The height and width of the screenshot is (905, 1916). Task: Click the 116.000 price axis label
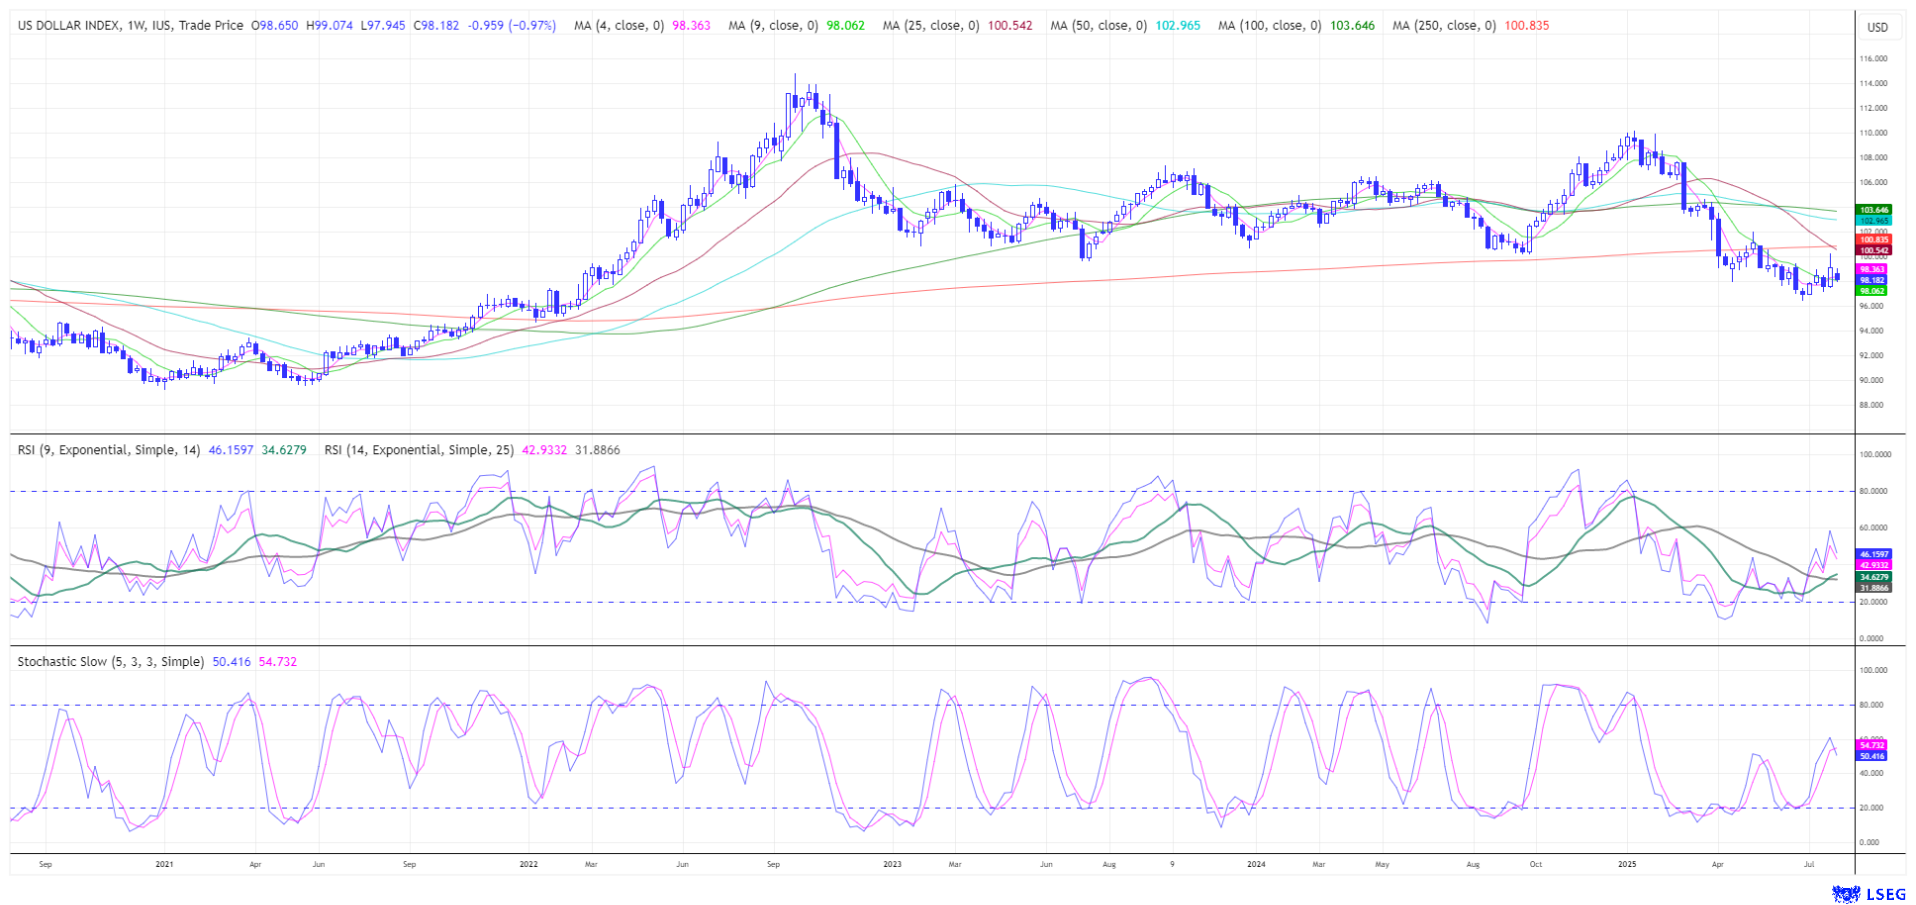tap(1872, 59)
